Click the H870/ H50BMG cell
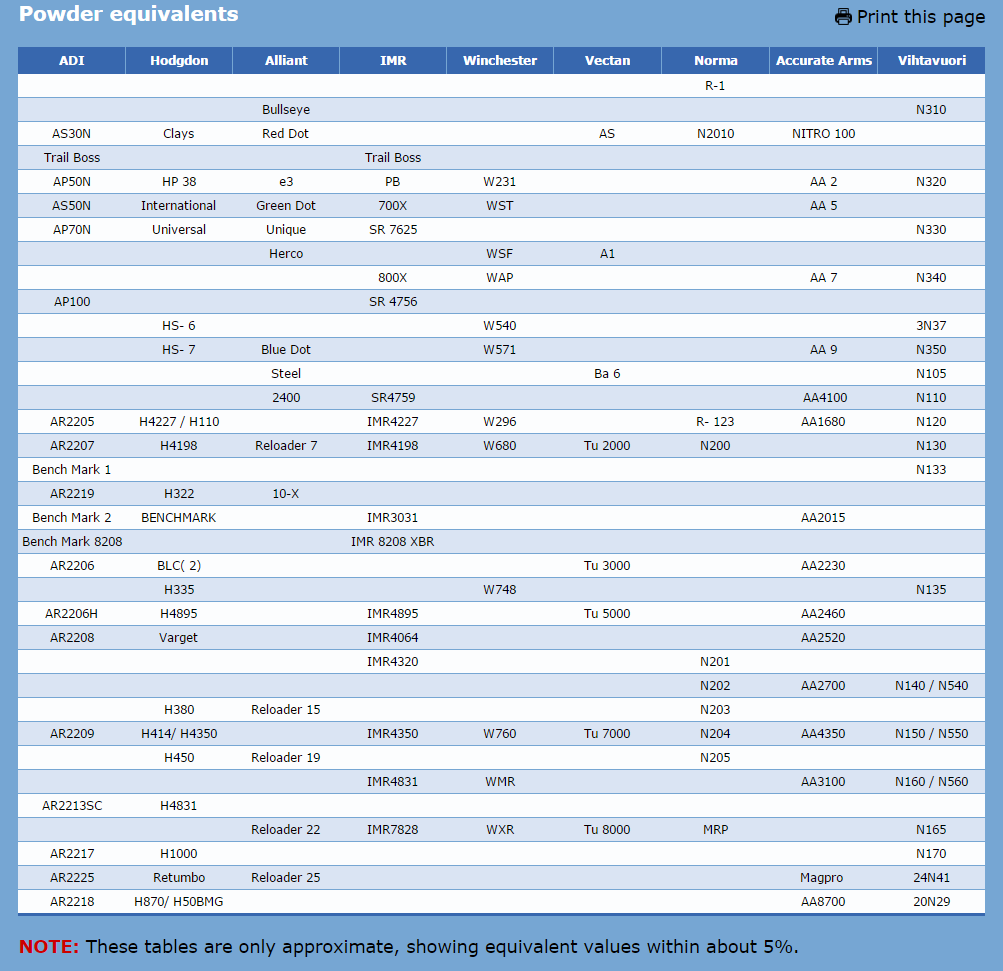Screen dimensions: 1003x971 178,901
